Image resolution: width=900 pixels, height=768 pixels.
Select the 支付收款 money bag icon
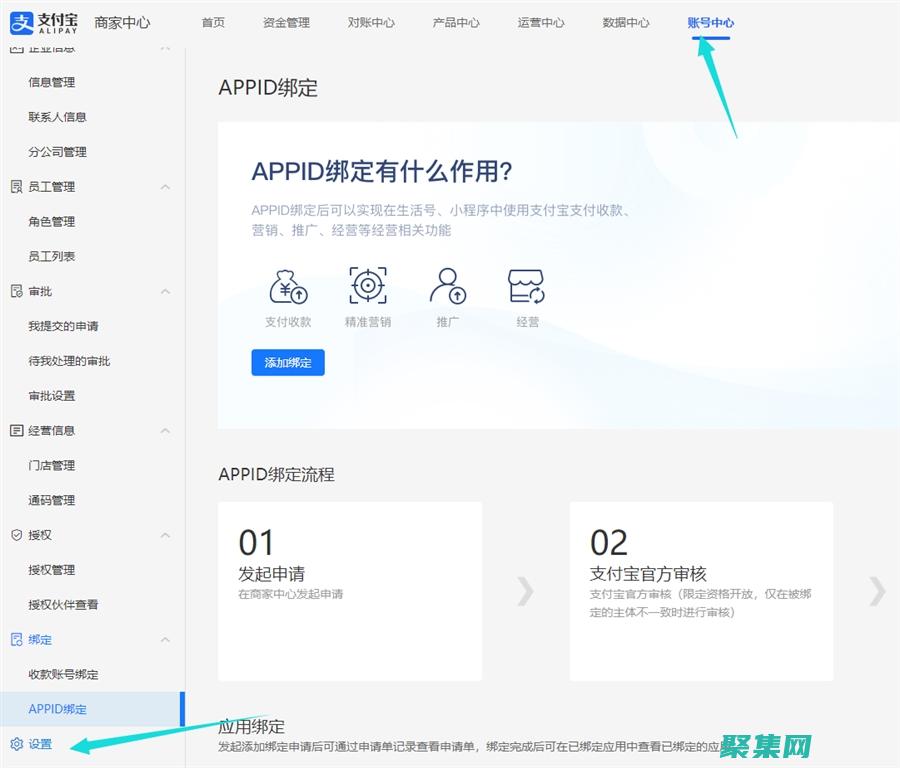[287, 286]
